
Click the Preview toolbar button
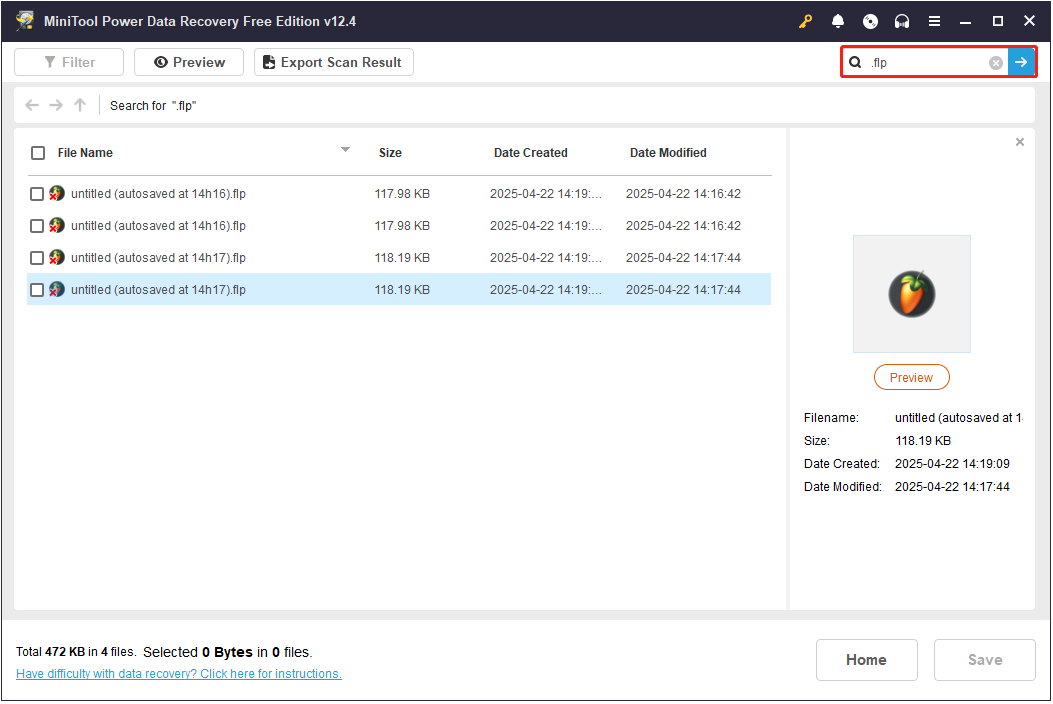189,62
